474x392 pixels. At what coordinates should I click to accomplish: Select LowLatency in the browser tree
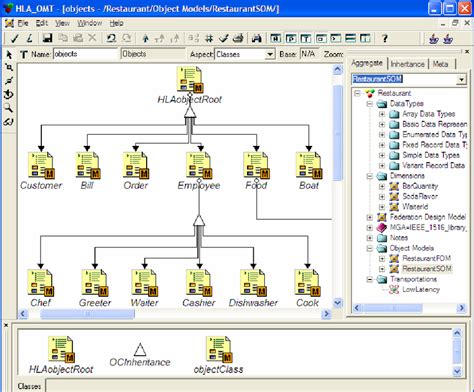[421, 289]
